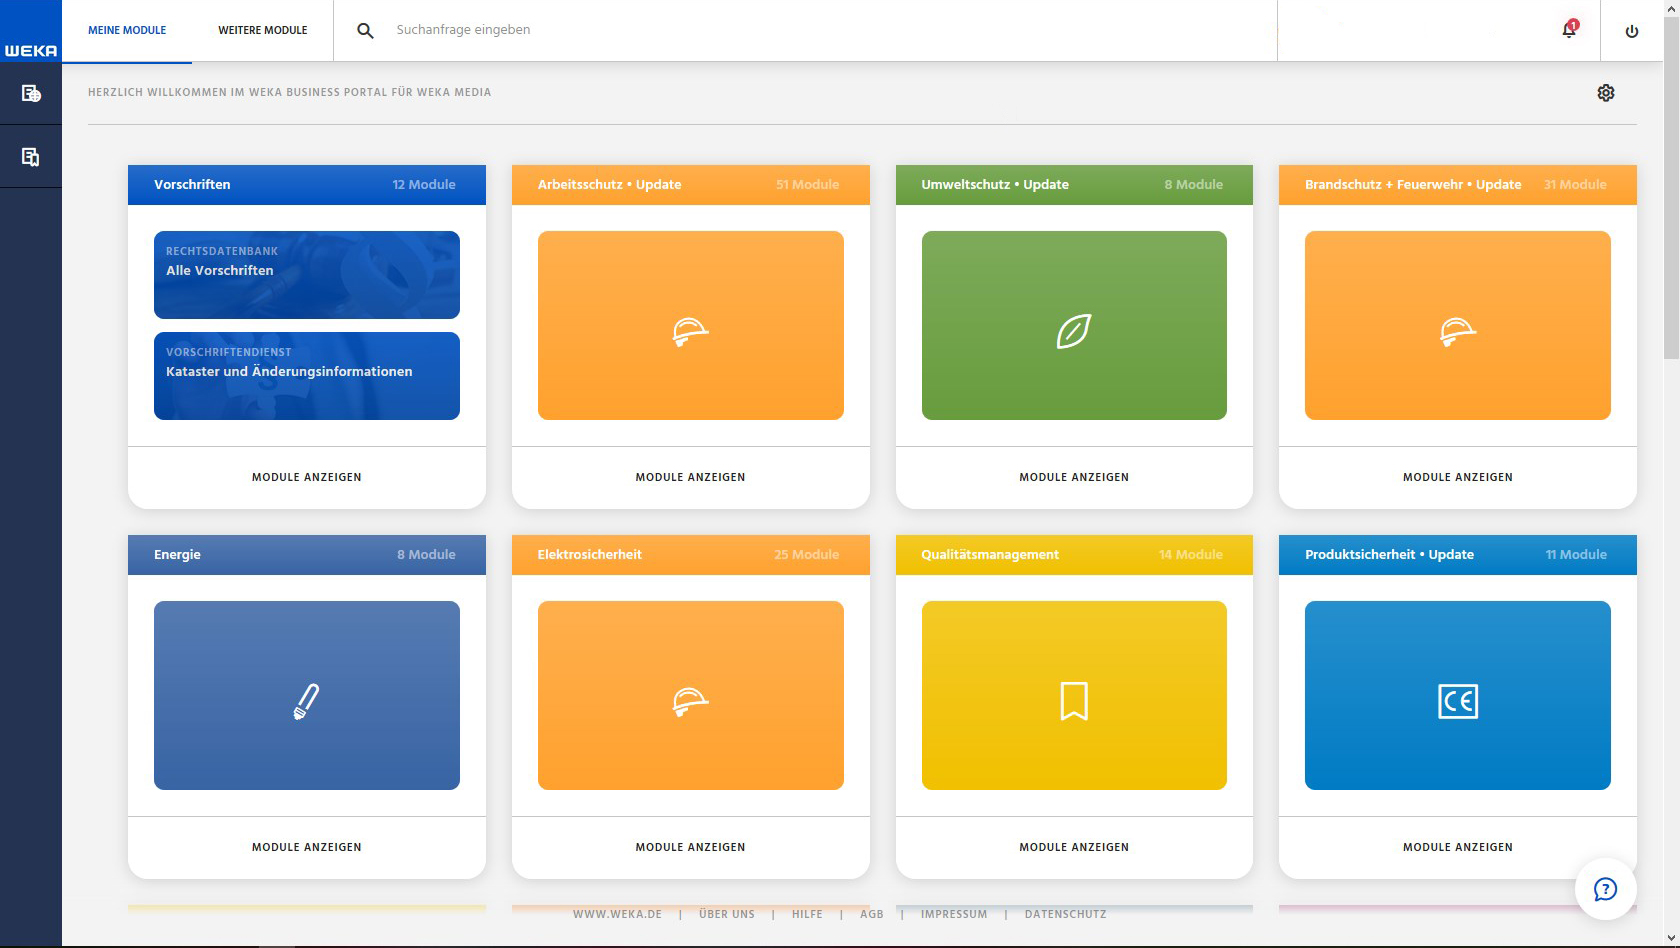
Task: Open the Alle Vorschriften Rechtsdatenbank card
Action: (x=306, y=274)
